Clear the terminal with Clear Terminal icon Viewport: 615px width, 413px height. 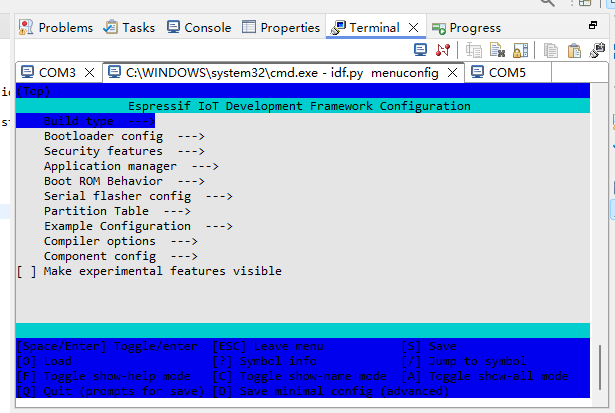tap(497, 50)
